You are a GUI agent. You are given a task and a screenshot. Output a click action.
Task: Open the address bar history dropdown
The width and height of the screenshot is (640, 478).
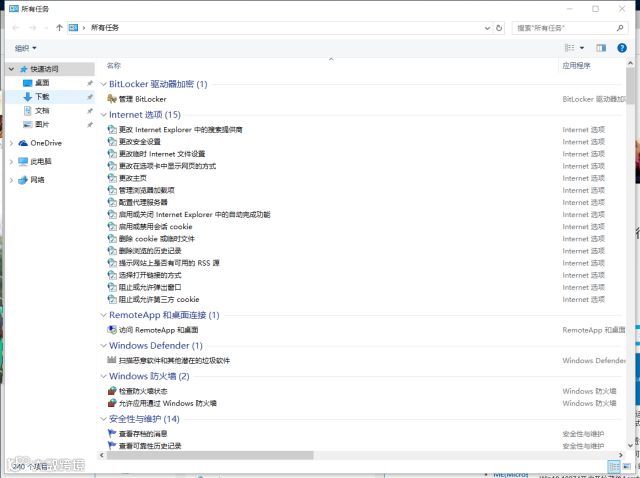[x=487, y=28]
